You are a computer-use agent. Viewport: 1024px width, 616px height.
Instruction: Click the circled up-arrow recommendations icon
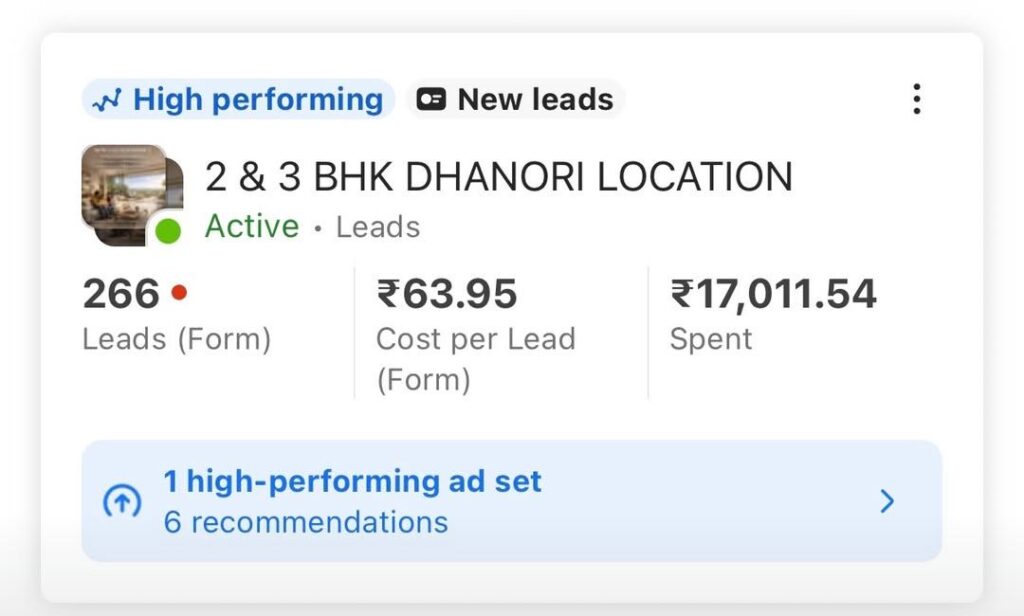coord(123,501)
